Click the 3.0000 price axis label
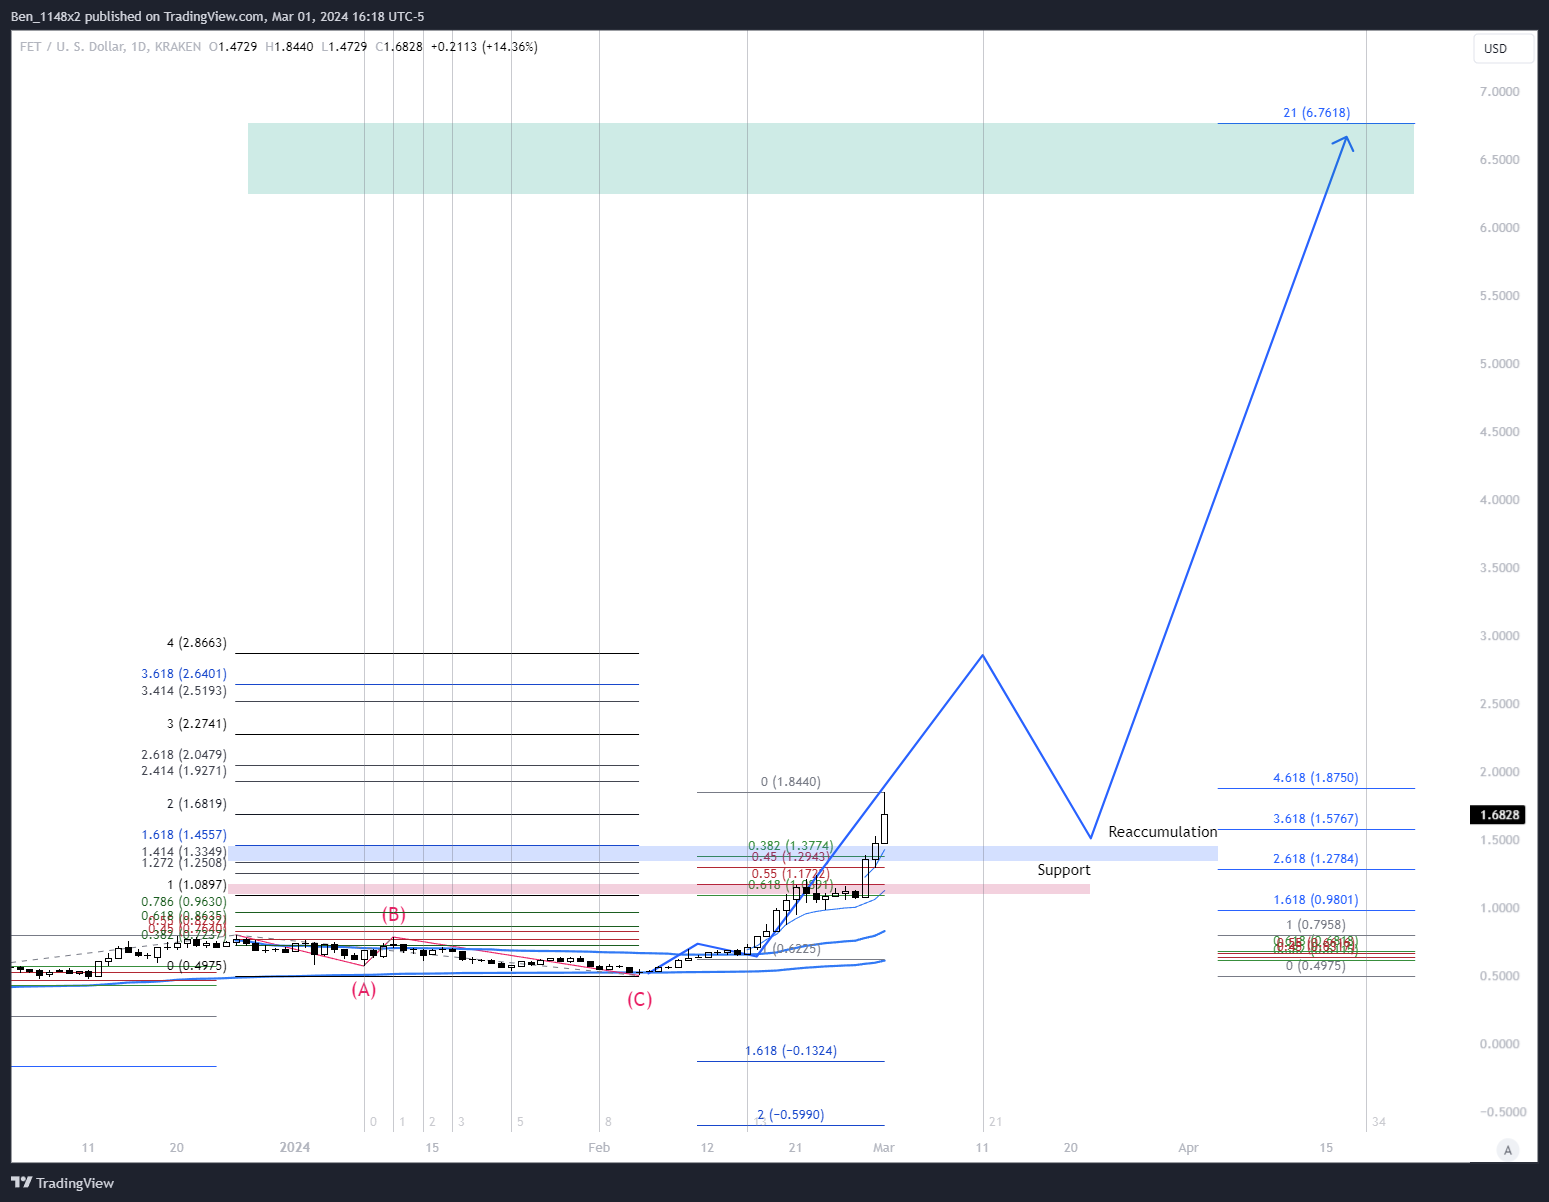1549x1202 pixels. pos(1499,636)
